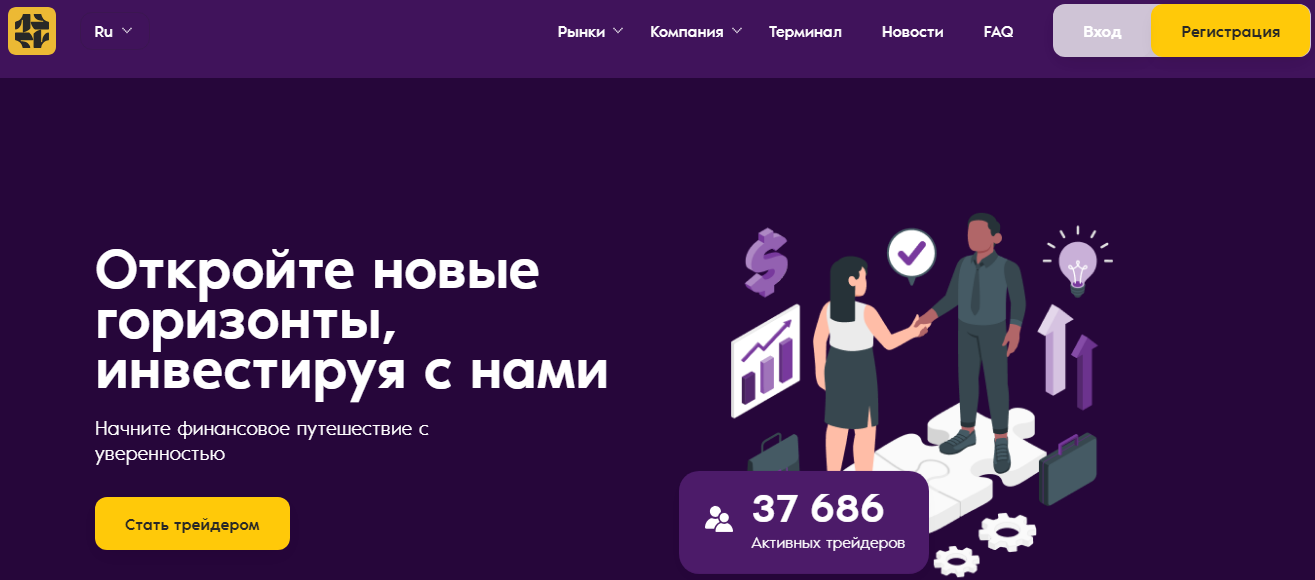Image resolution: width=1315 pixels, height=580 pixels.
Task: Click the purple dollar sign icon
Action: tap(767, 262)
